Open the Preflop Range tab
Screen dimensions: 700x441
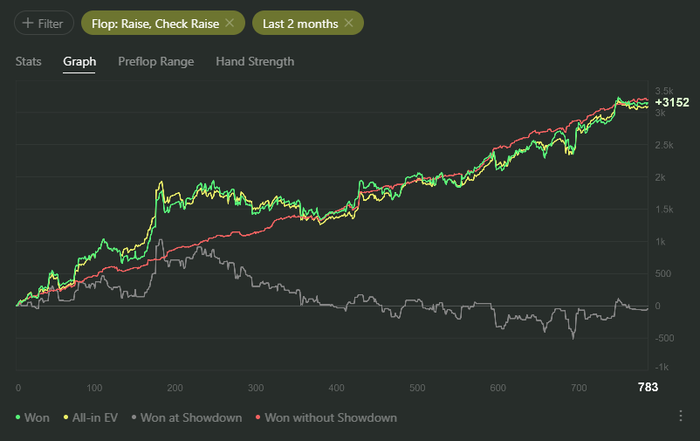tap(156, 61)
